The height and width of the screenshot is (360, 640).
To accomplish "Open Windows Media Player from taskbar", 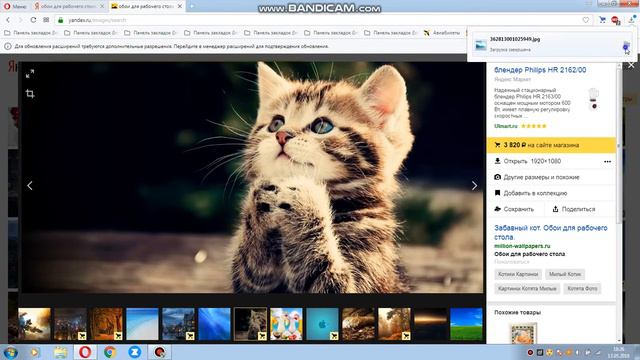I will pyautogui.click(x=35, y=352).
